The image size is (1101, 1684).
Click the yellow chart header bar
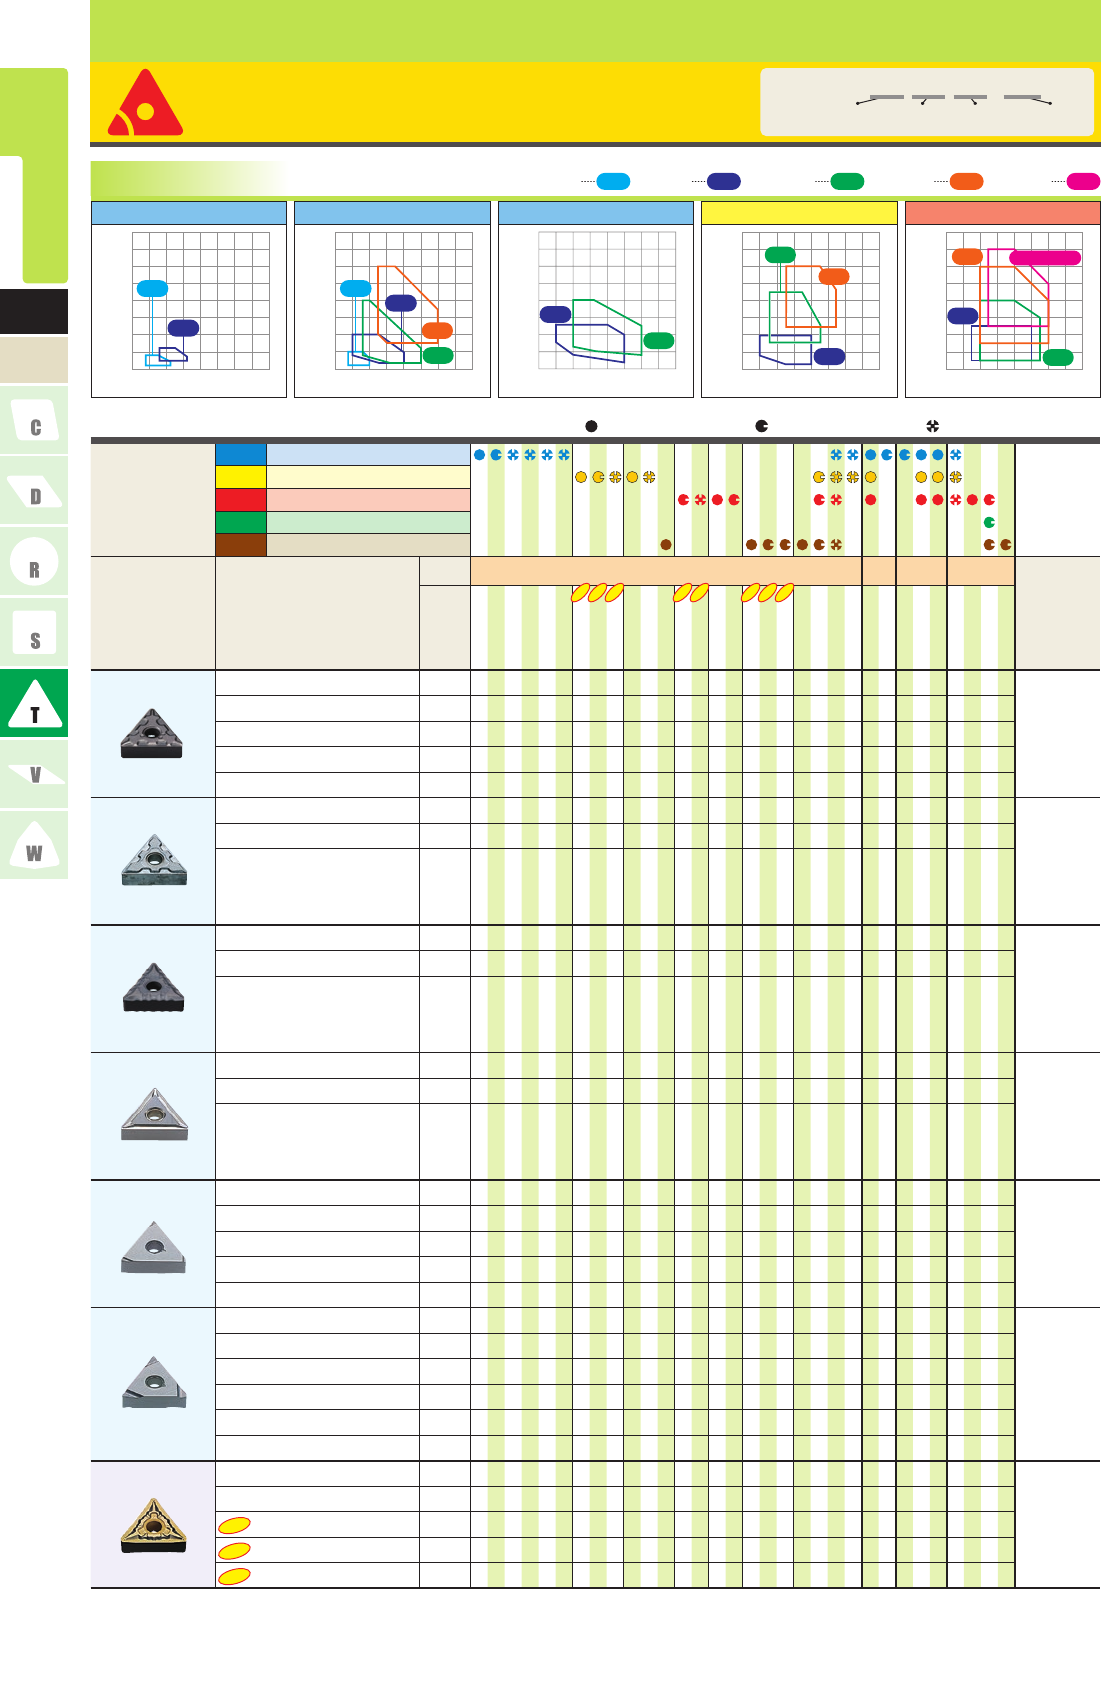coord(799,213)
